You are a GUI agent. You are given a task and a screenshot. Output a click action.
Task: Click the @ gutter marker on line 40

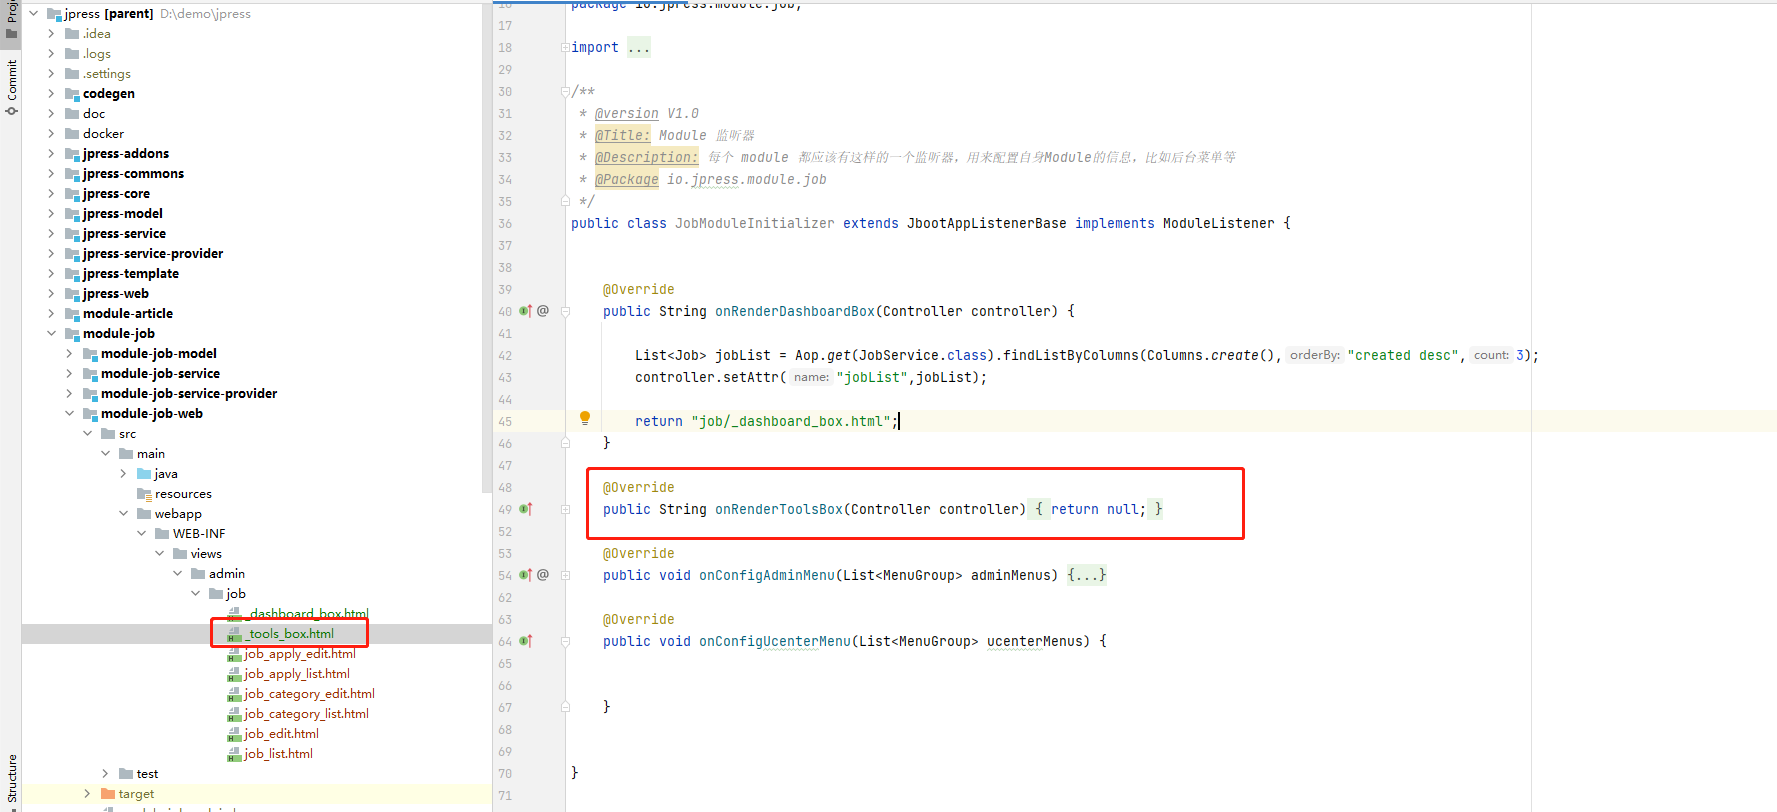pos(543,311)
